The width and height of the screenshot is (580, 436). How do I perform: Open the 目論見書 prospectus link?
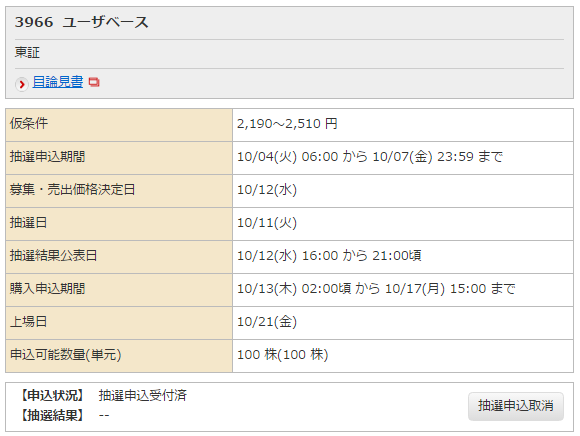click(x=58, y=82)
